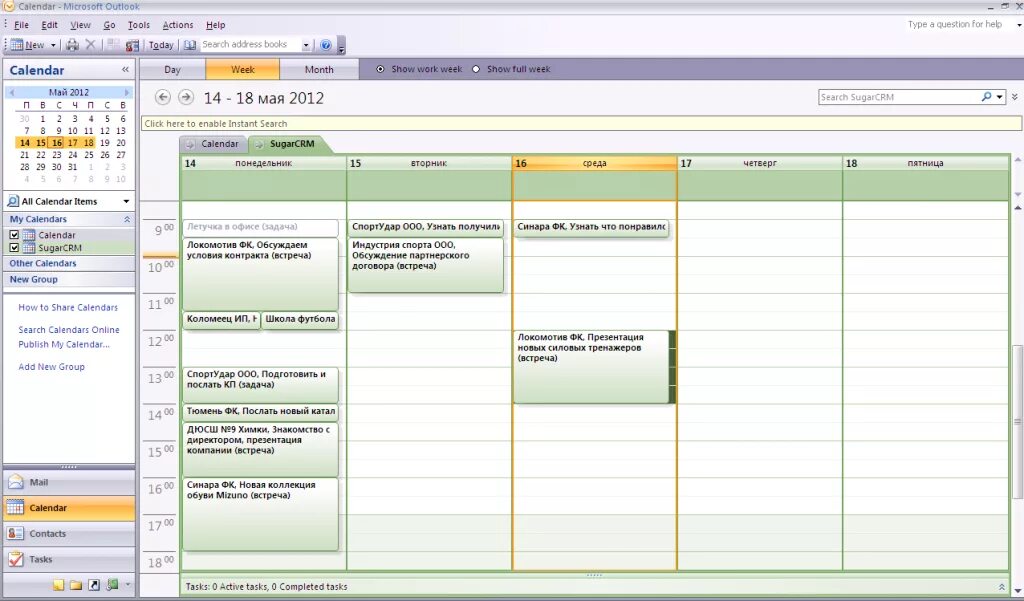Uncheck the Calendar checkbox under My Calendars
1024x601 pixels.
[x=12, y=233]
